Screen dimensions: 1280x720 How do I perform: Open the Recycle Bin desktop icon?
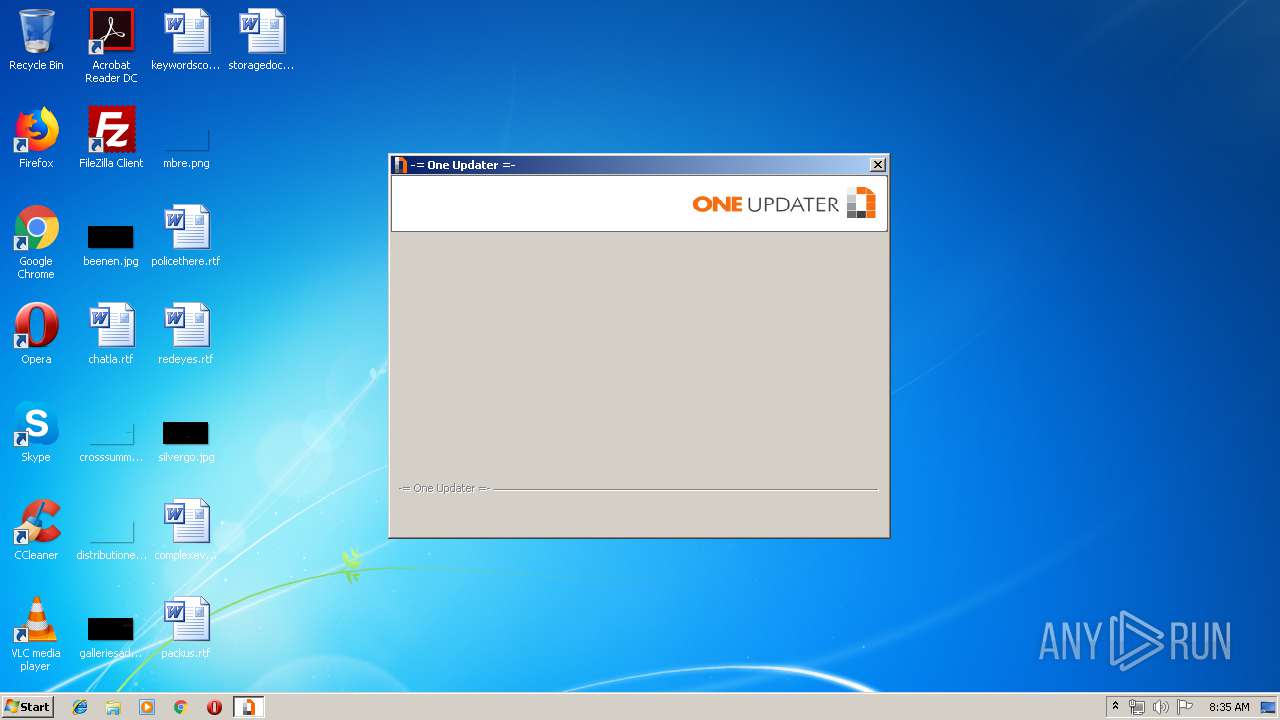[36, 40]
